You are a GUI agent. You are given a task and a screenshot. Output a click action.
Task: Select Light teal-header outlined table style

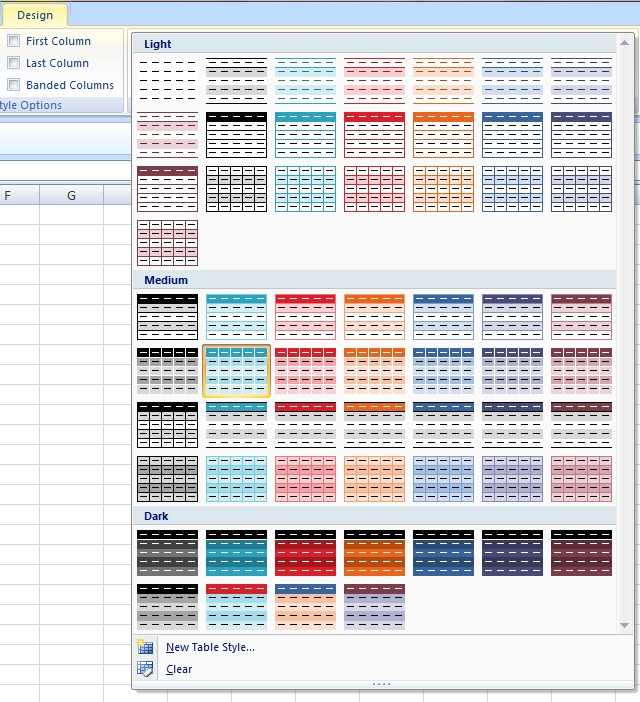click(305, 135)
